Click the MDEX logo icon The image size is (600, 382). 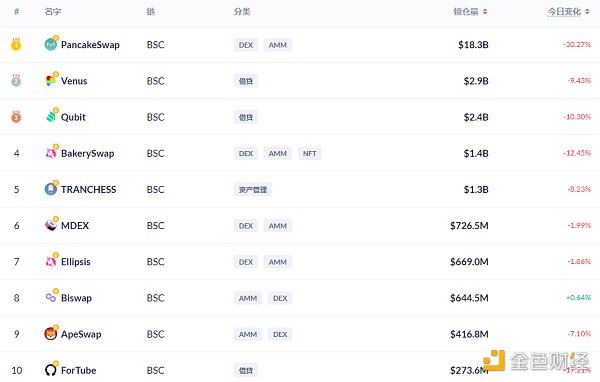[51, 225]
